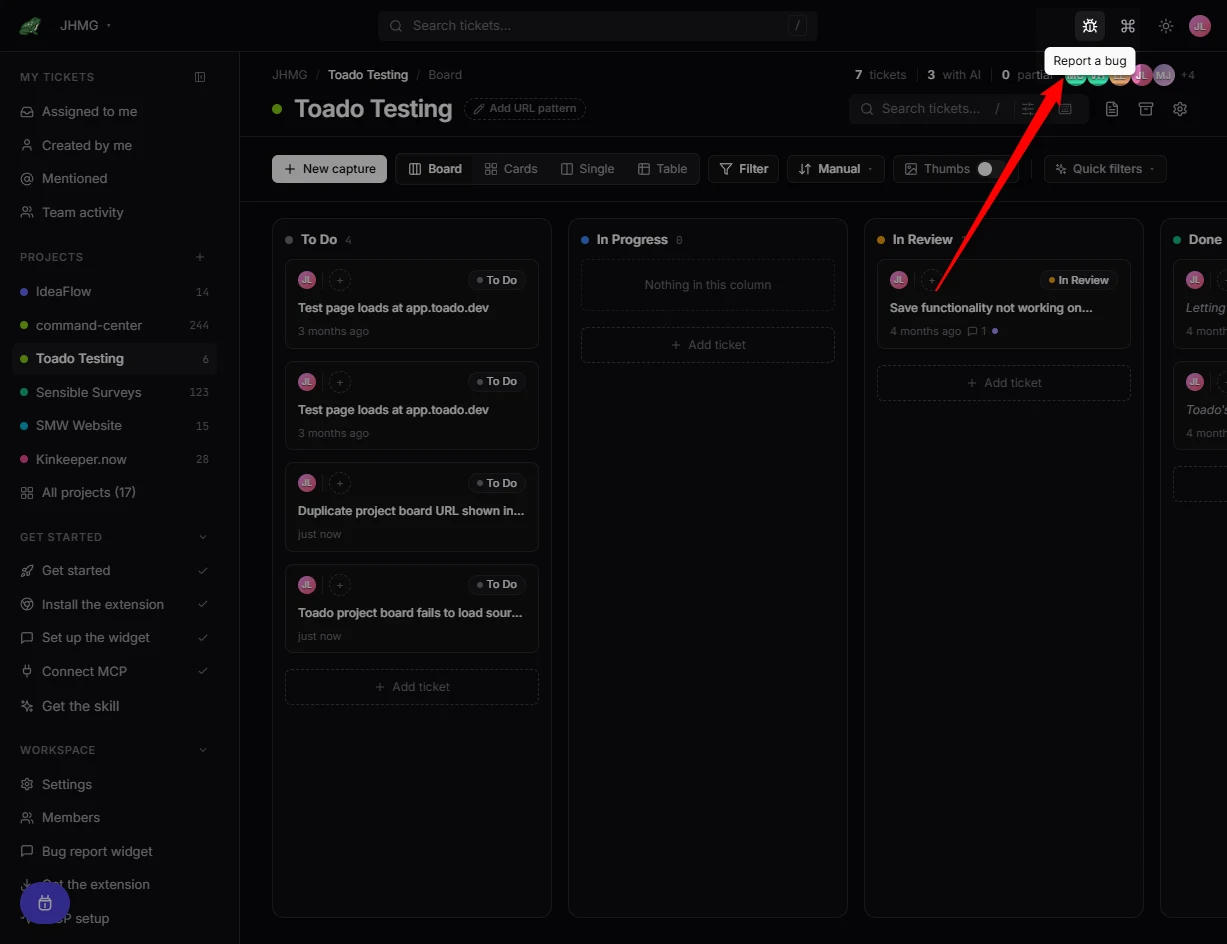Open the Quick filters dropdown

(x=1105, y=169)
